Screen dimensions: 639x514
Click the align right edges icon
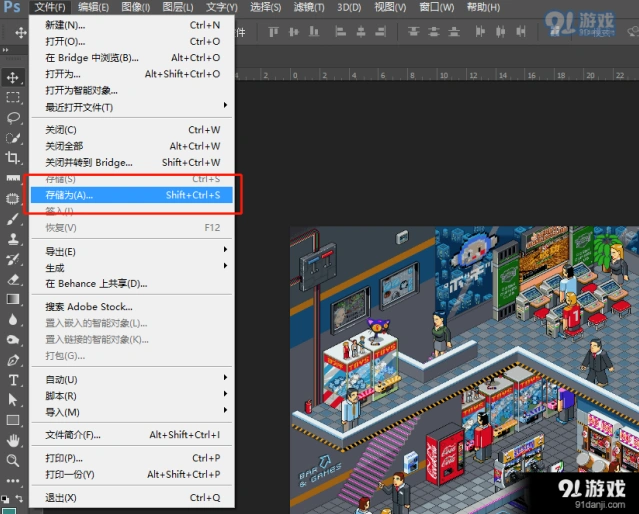tap(381, 31)
